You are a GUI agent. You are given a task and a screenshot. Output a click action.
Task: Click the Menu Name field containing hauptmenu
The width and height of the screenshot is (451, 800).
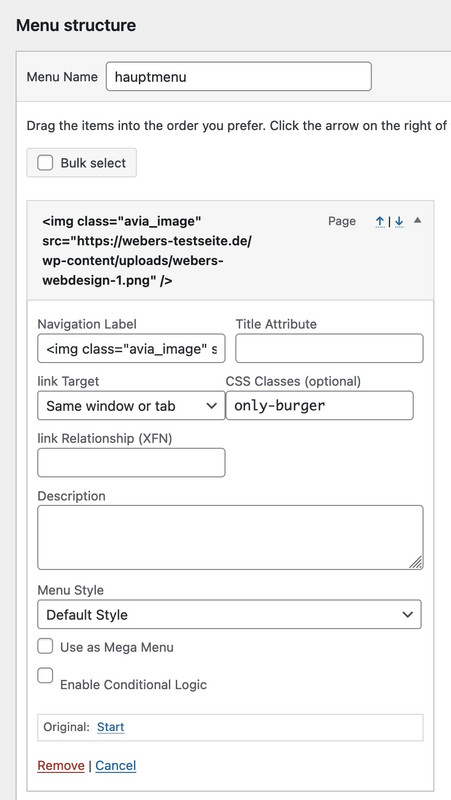[x=239, y=77]
